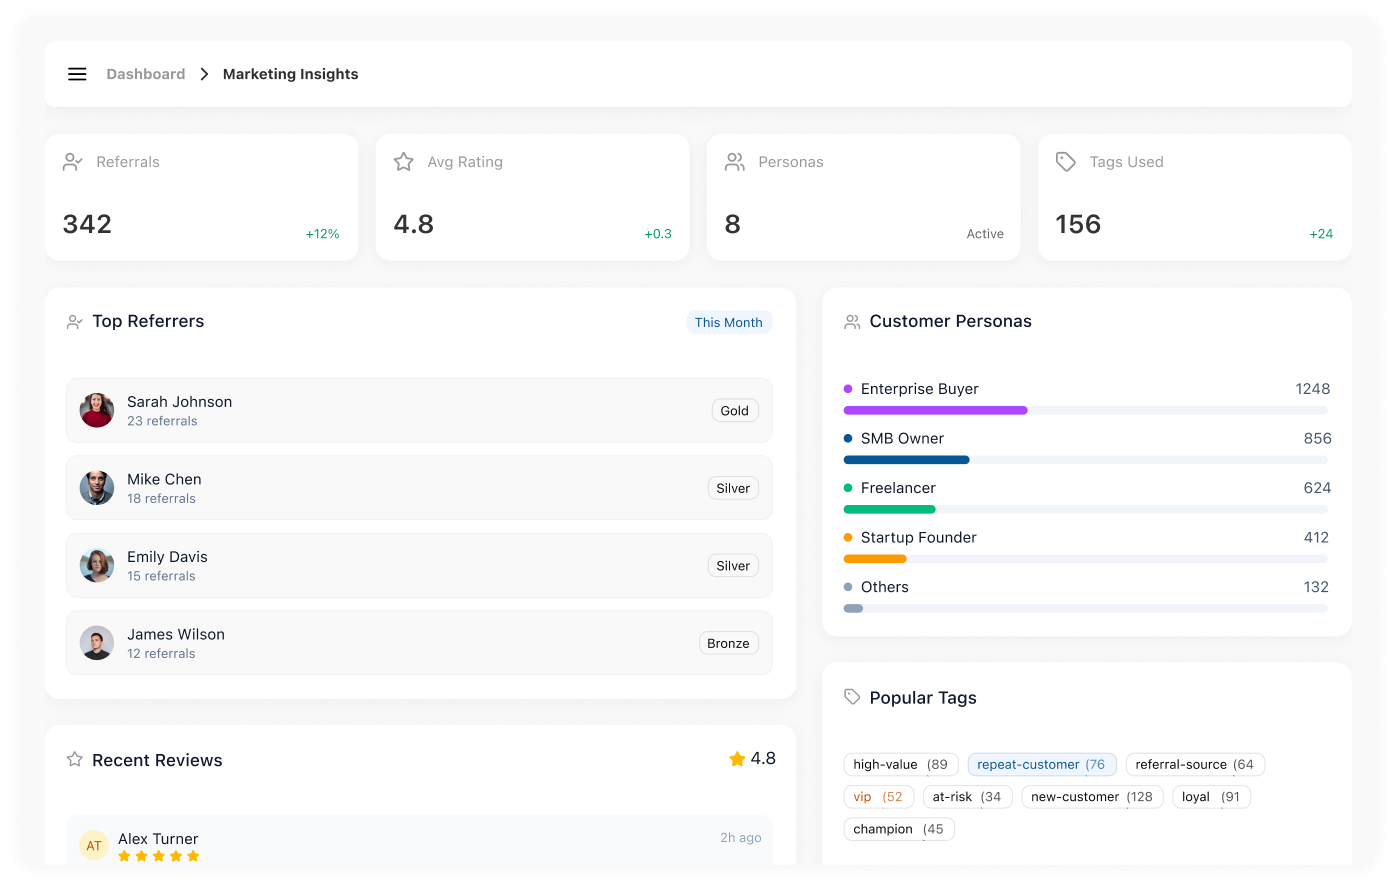Image resolution: width=1397 pixels, height=888 pixels.
Task: Open the This Month period filter
Action: click(x=728, y=322)
